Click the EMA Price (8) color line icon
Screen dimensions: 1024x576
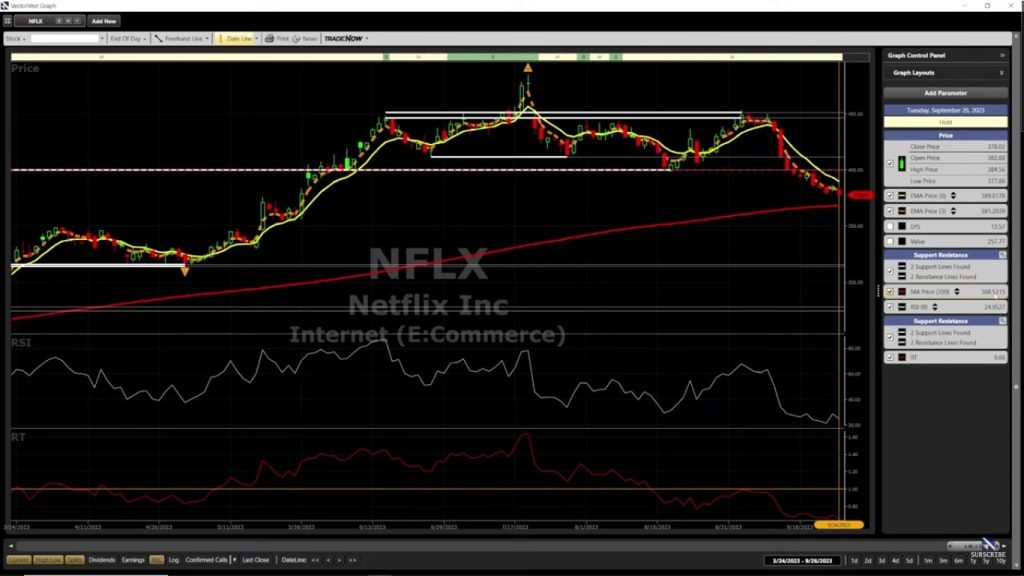click(903, 195)
